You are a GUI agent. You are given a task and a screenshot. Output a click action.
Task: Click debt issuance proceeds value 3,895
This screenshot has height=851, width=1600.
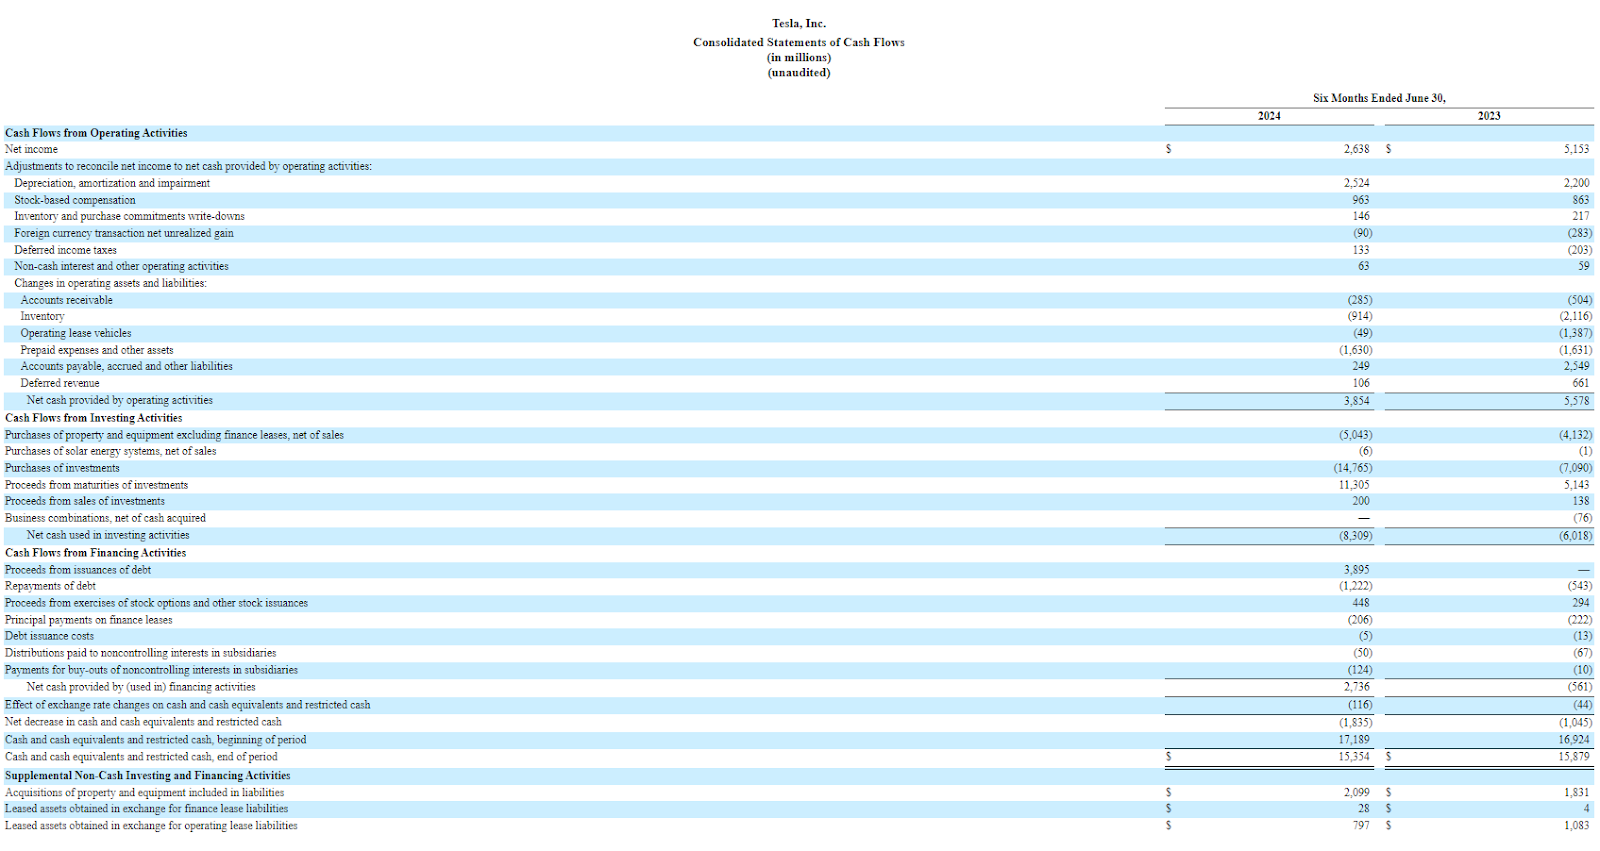click(1356, 570)
